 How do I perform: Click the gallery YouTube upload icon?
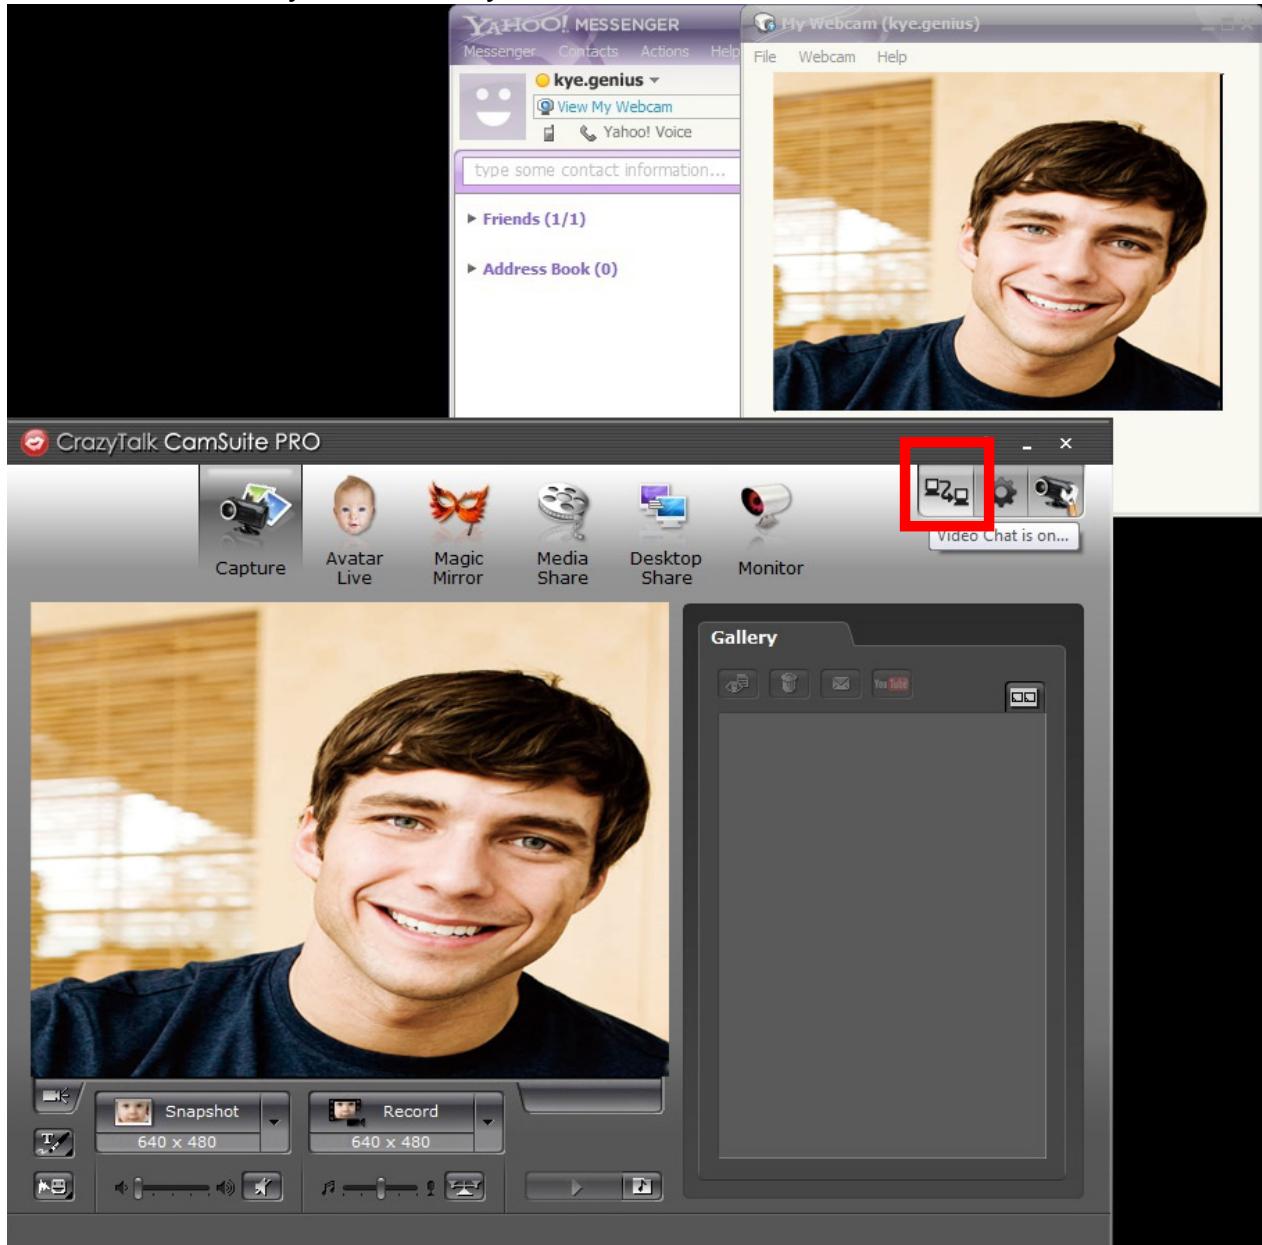tap(891, 684)
